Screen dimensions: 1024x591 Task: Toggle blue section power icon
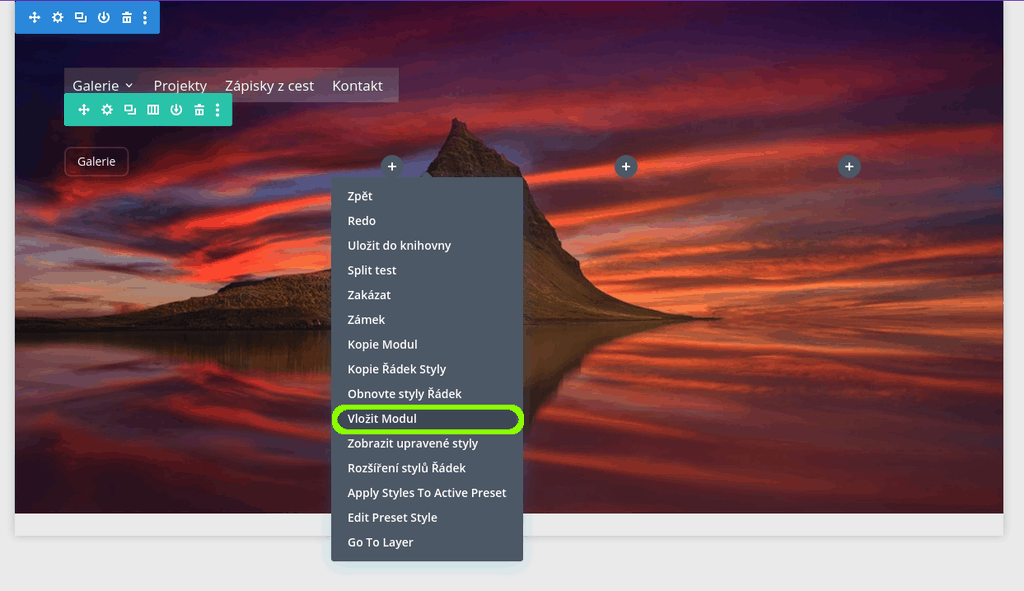[104, 18]
